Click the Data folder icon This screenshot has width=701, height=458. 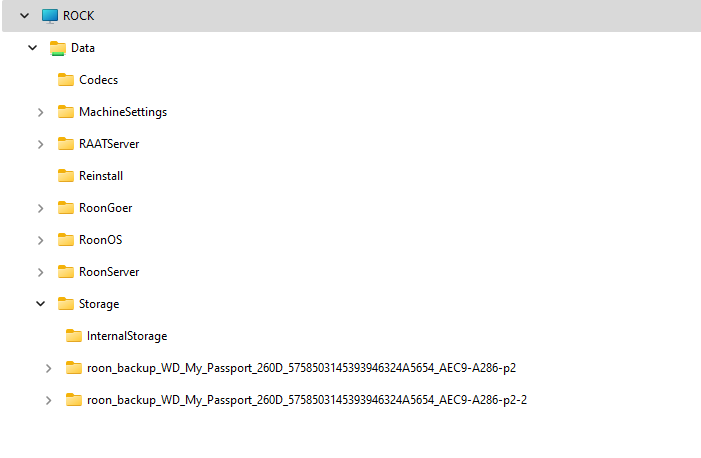click(x=58, y=48)
